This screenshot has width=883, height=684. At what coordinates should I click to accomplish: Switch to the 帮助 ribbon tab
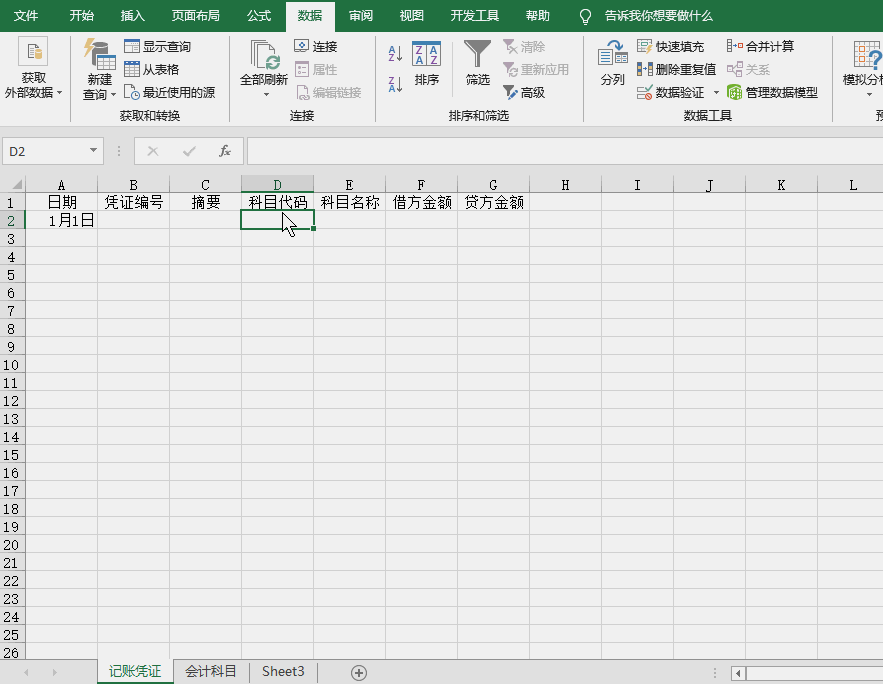(x=538, y=16)
